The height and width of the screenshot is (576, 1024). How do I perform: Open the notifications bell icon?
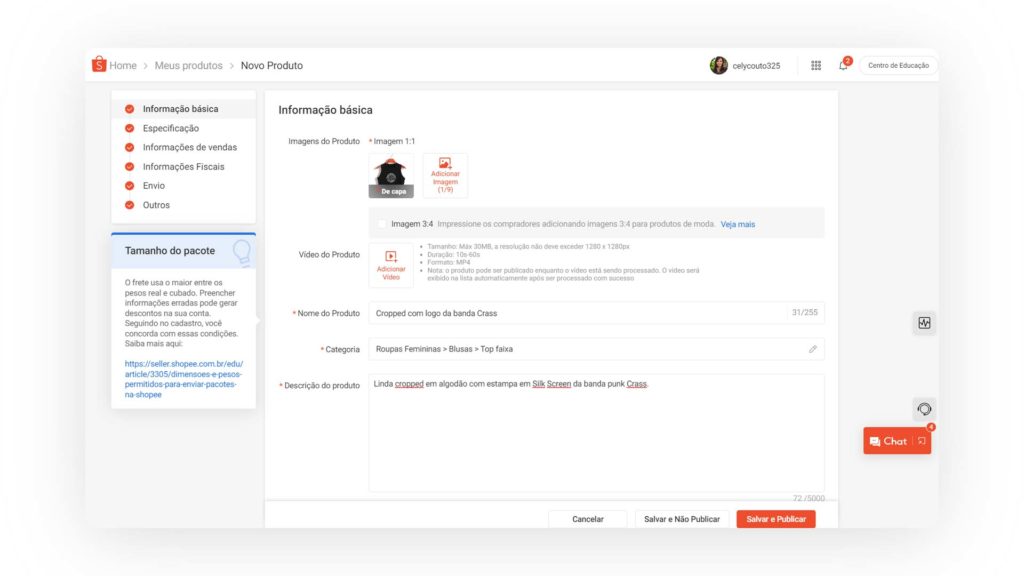point(843,66)
